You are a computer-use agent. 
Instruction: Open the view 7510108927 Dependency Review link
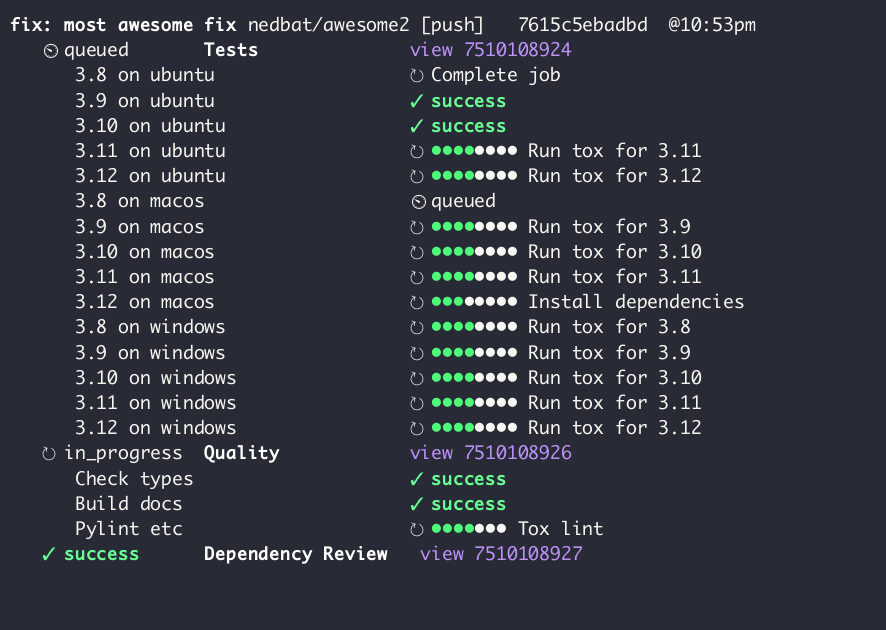pyautogui.click(x=501, y=554)
